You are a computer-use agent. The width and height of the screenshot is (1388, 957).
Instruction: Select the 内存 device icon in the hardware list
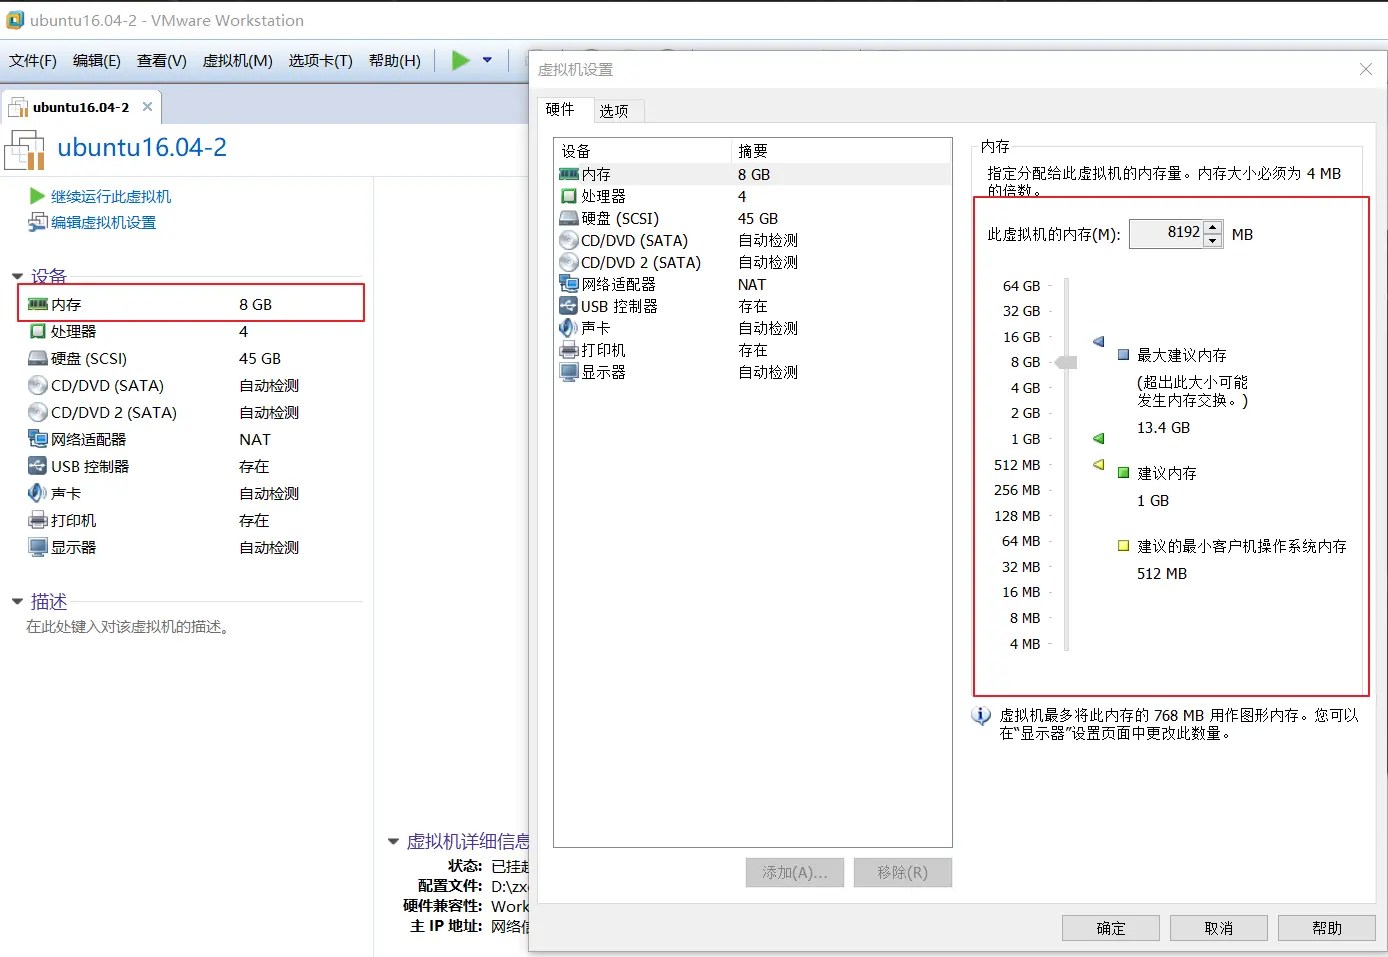click(x=569, y=174)
